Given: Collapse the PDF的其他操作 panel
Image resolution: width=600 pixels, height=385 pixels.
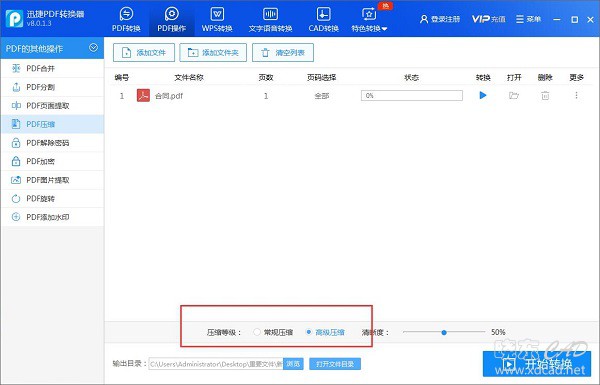Looking at the screenshot, I should (93, 48).
